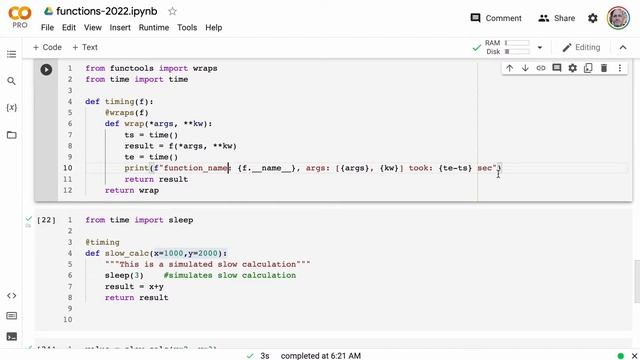Click the 'completed at 6:21 AM' status text

(320, 356)
